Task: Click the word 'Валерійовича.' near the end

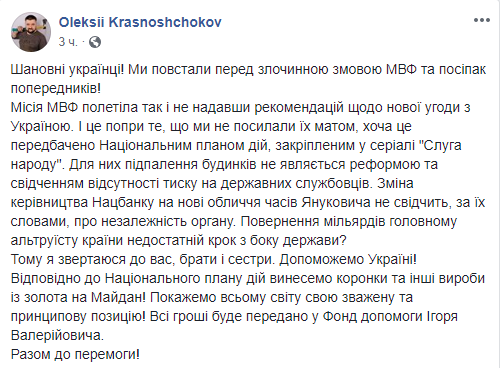Action: pos(57,335)
